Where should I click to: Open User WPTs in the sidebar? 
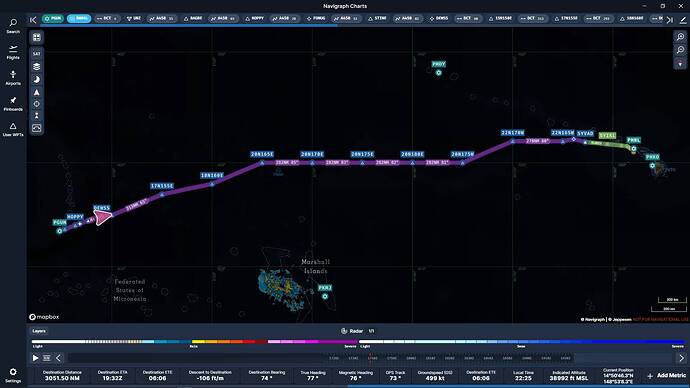[13, 129]
